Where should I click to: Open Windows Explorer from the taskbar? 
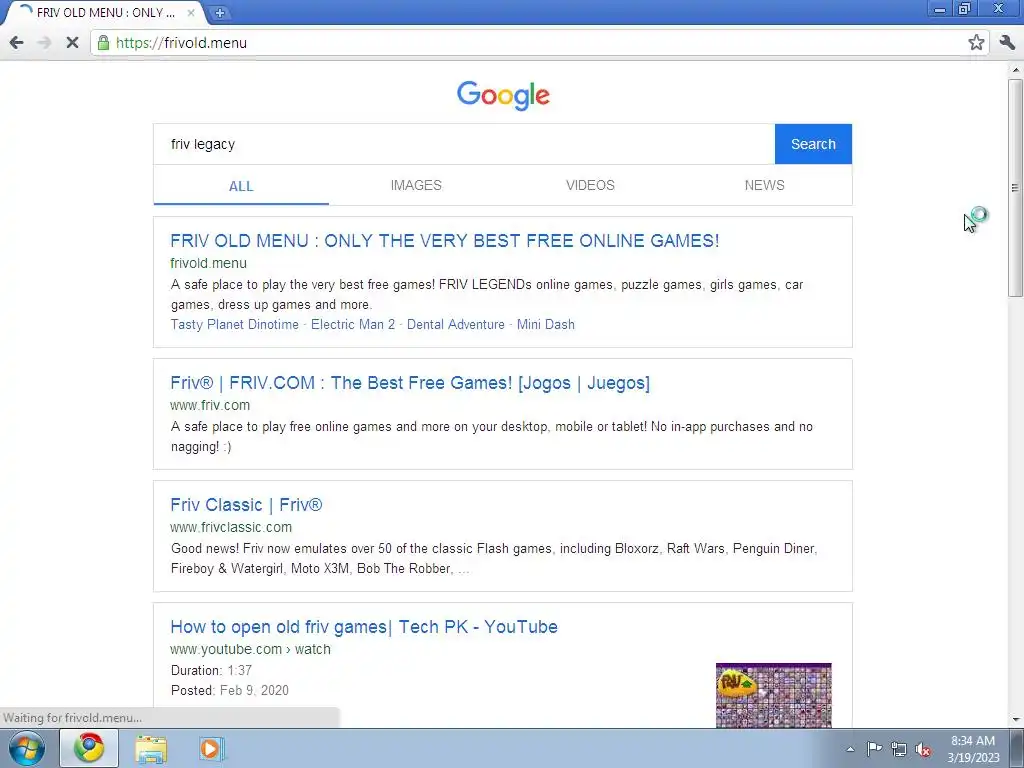(151, 749)
